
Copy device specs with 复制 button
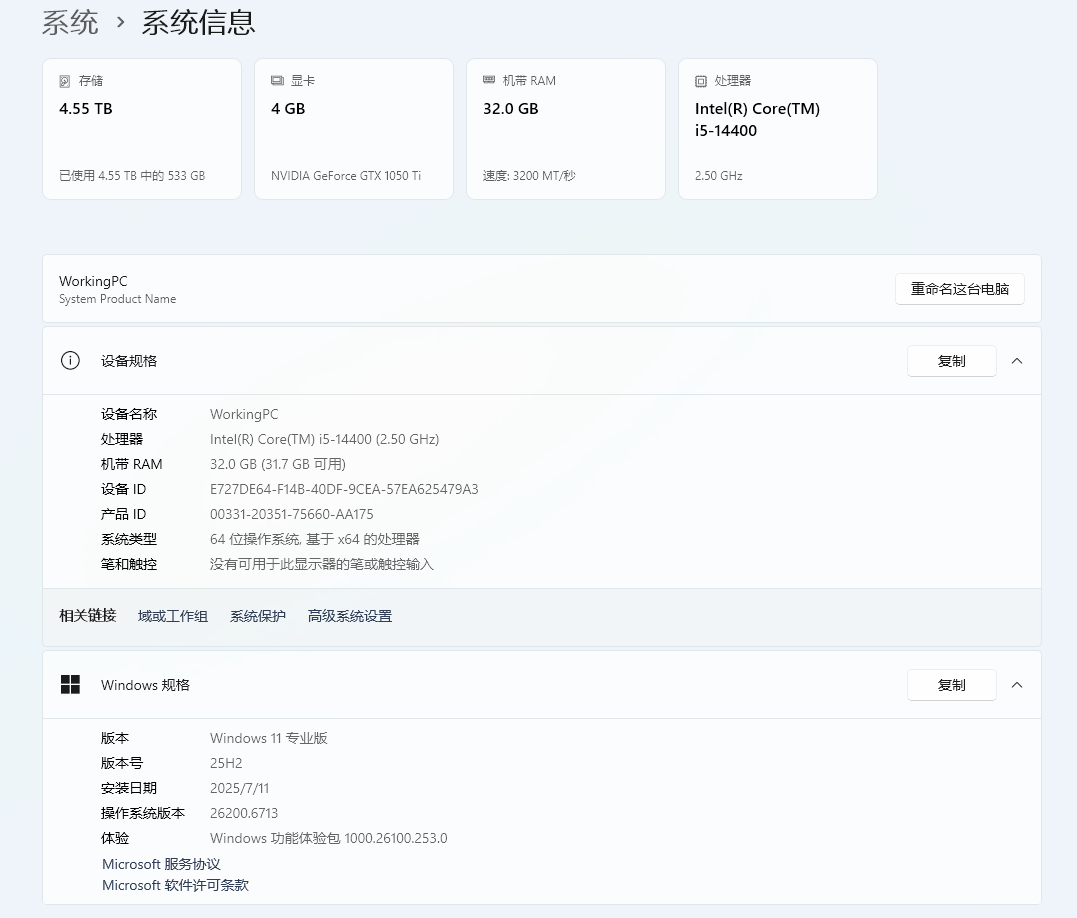coord(951,361)
